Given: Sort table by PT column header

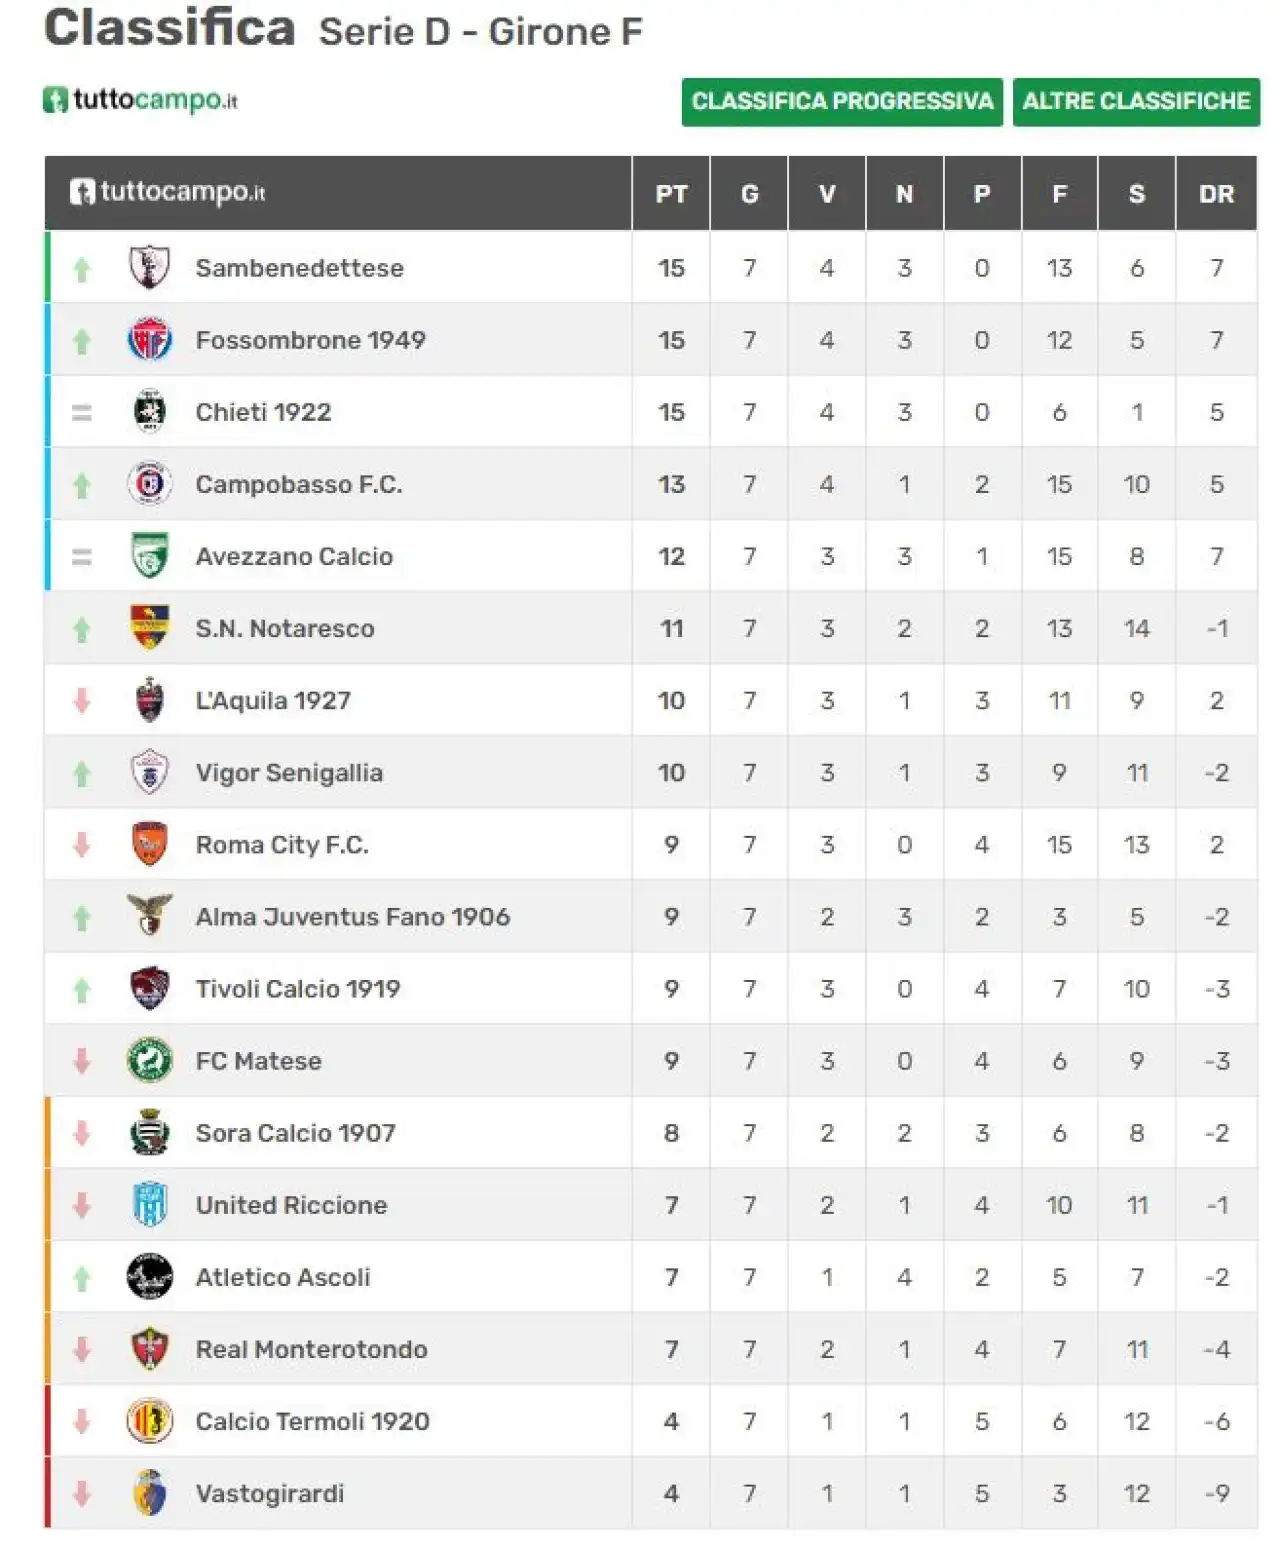Looking at the screenshot, I should click(x=671, y=194).
